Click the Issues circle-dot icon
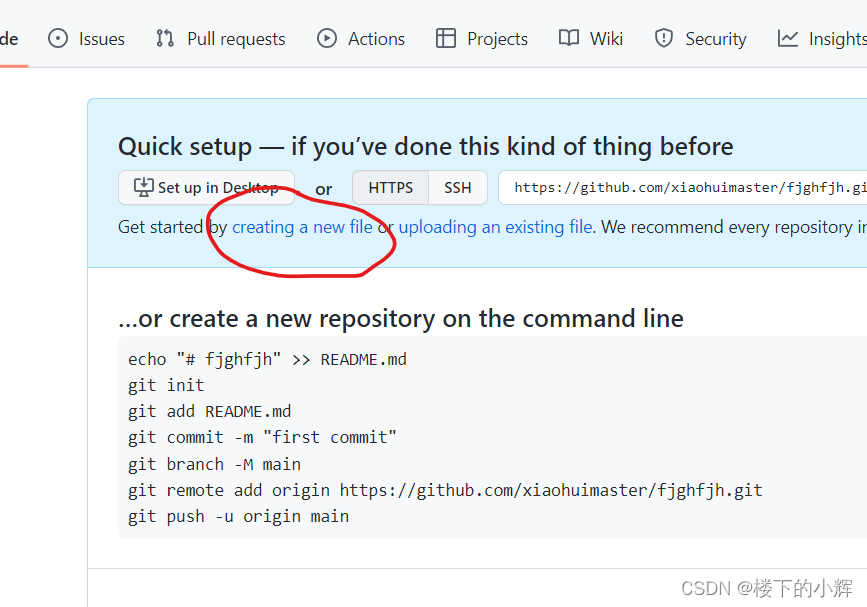Screen dimensions: 867x607 point(58,39)
